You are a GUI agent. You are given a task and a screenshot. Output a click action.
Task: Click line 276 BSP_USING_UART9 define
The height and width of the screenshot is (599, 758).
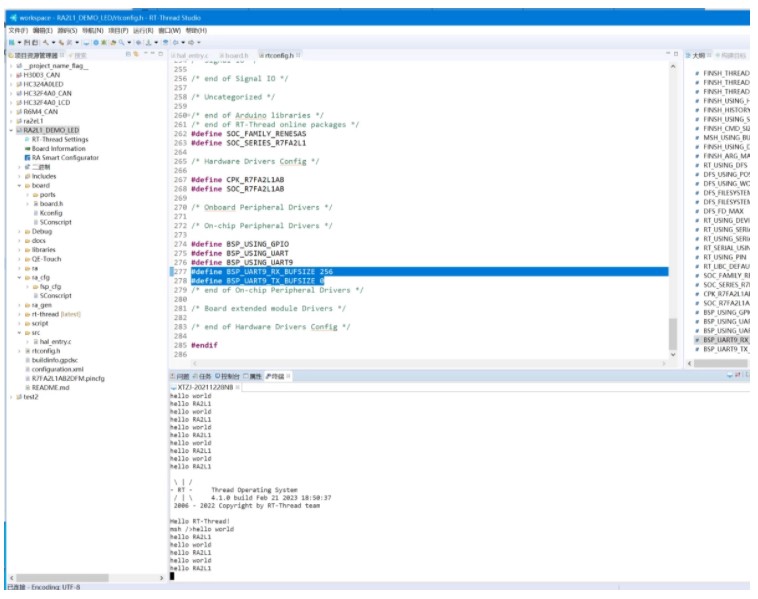point(260,263)
